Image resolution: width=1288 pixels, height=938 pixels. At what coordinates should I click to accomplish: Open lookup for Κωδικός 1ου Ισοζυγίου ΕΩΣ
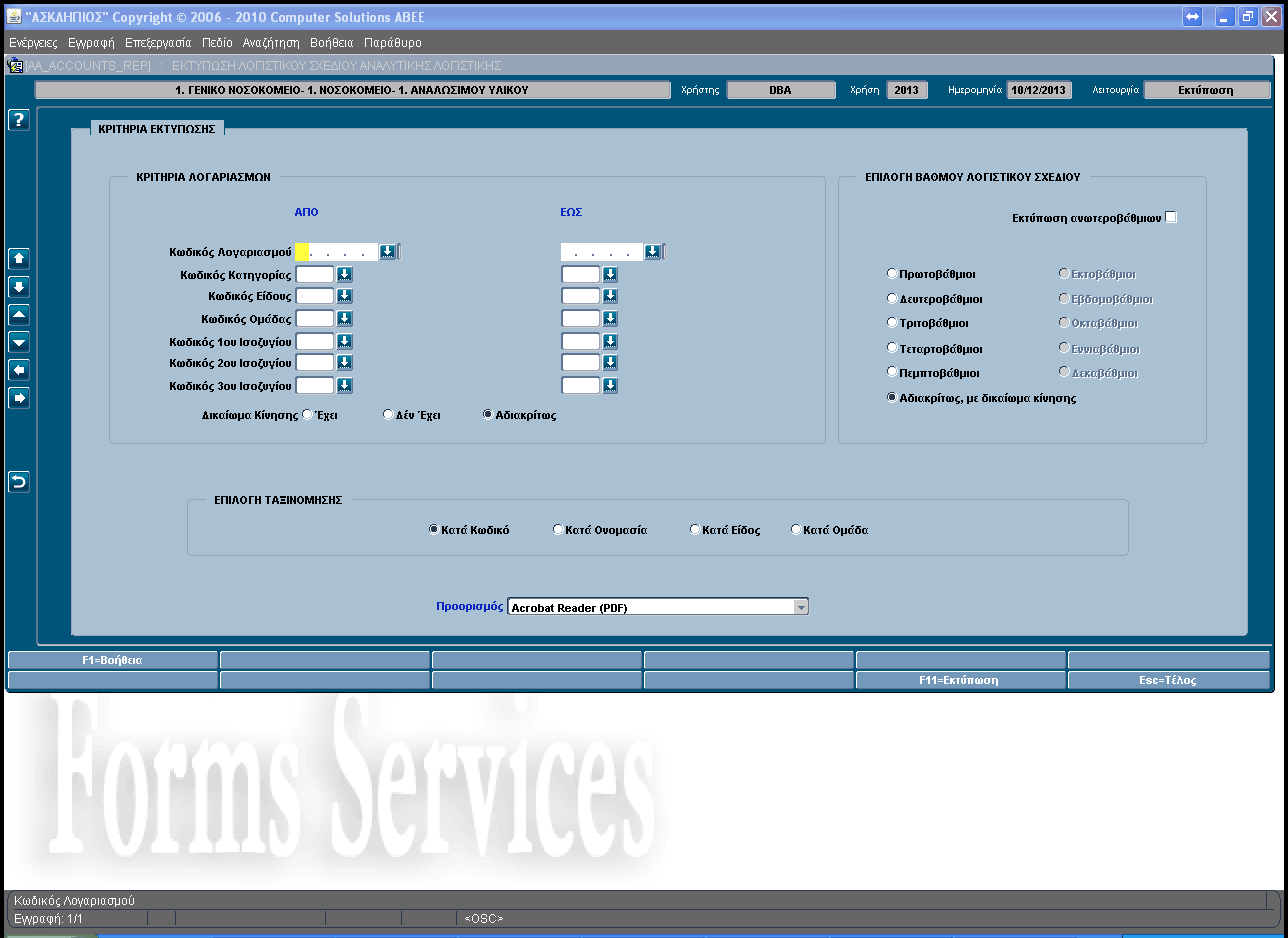click(610, 342)
